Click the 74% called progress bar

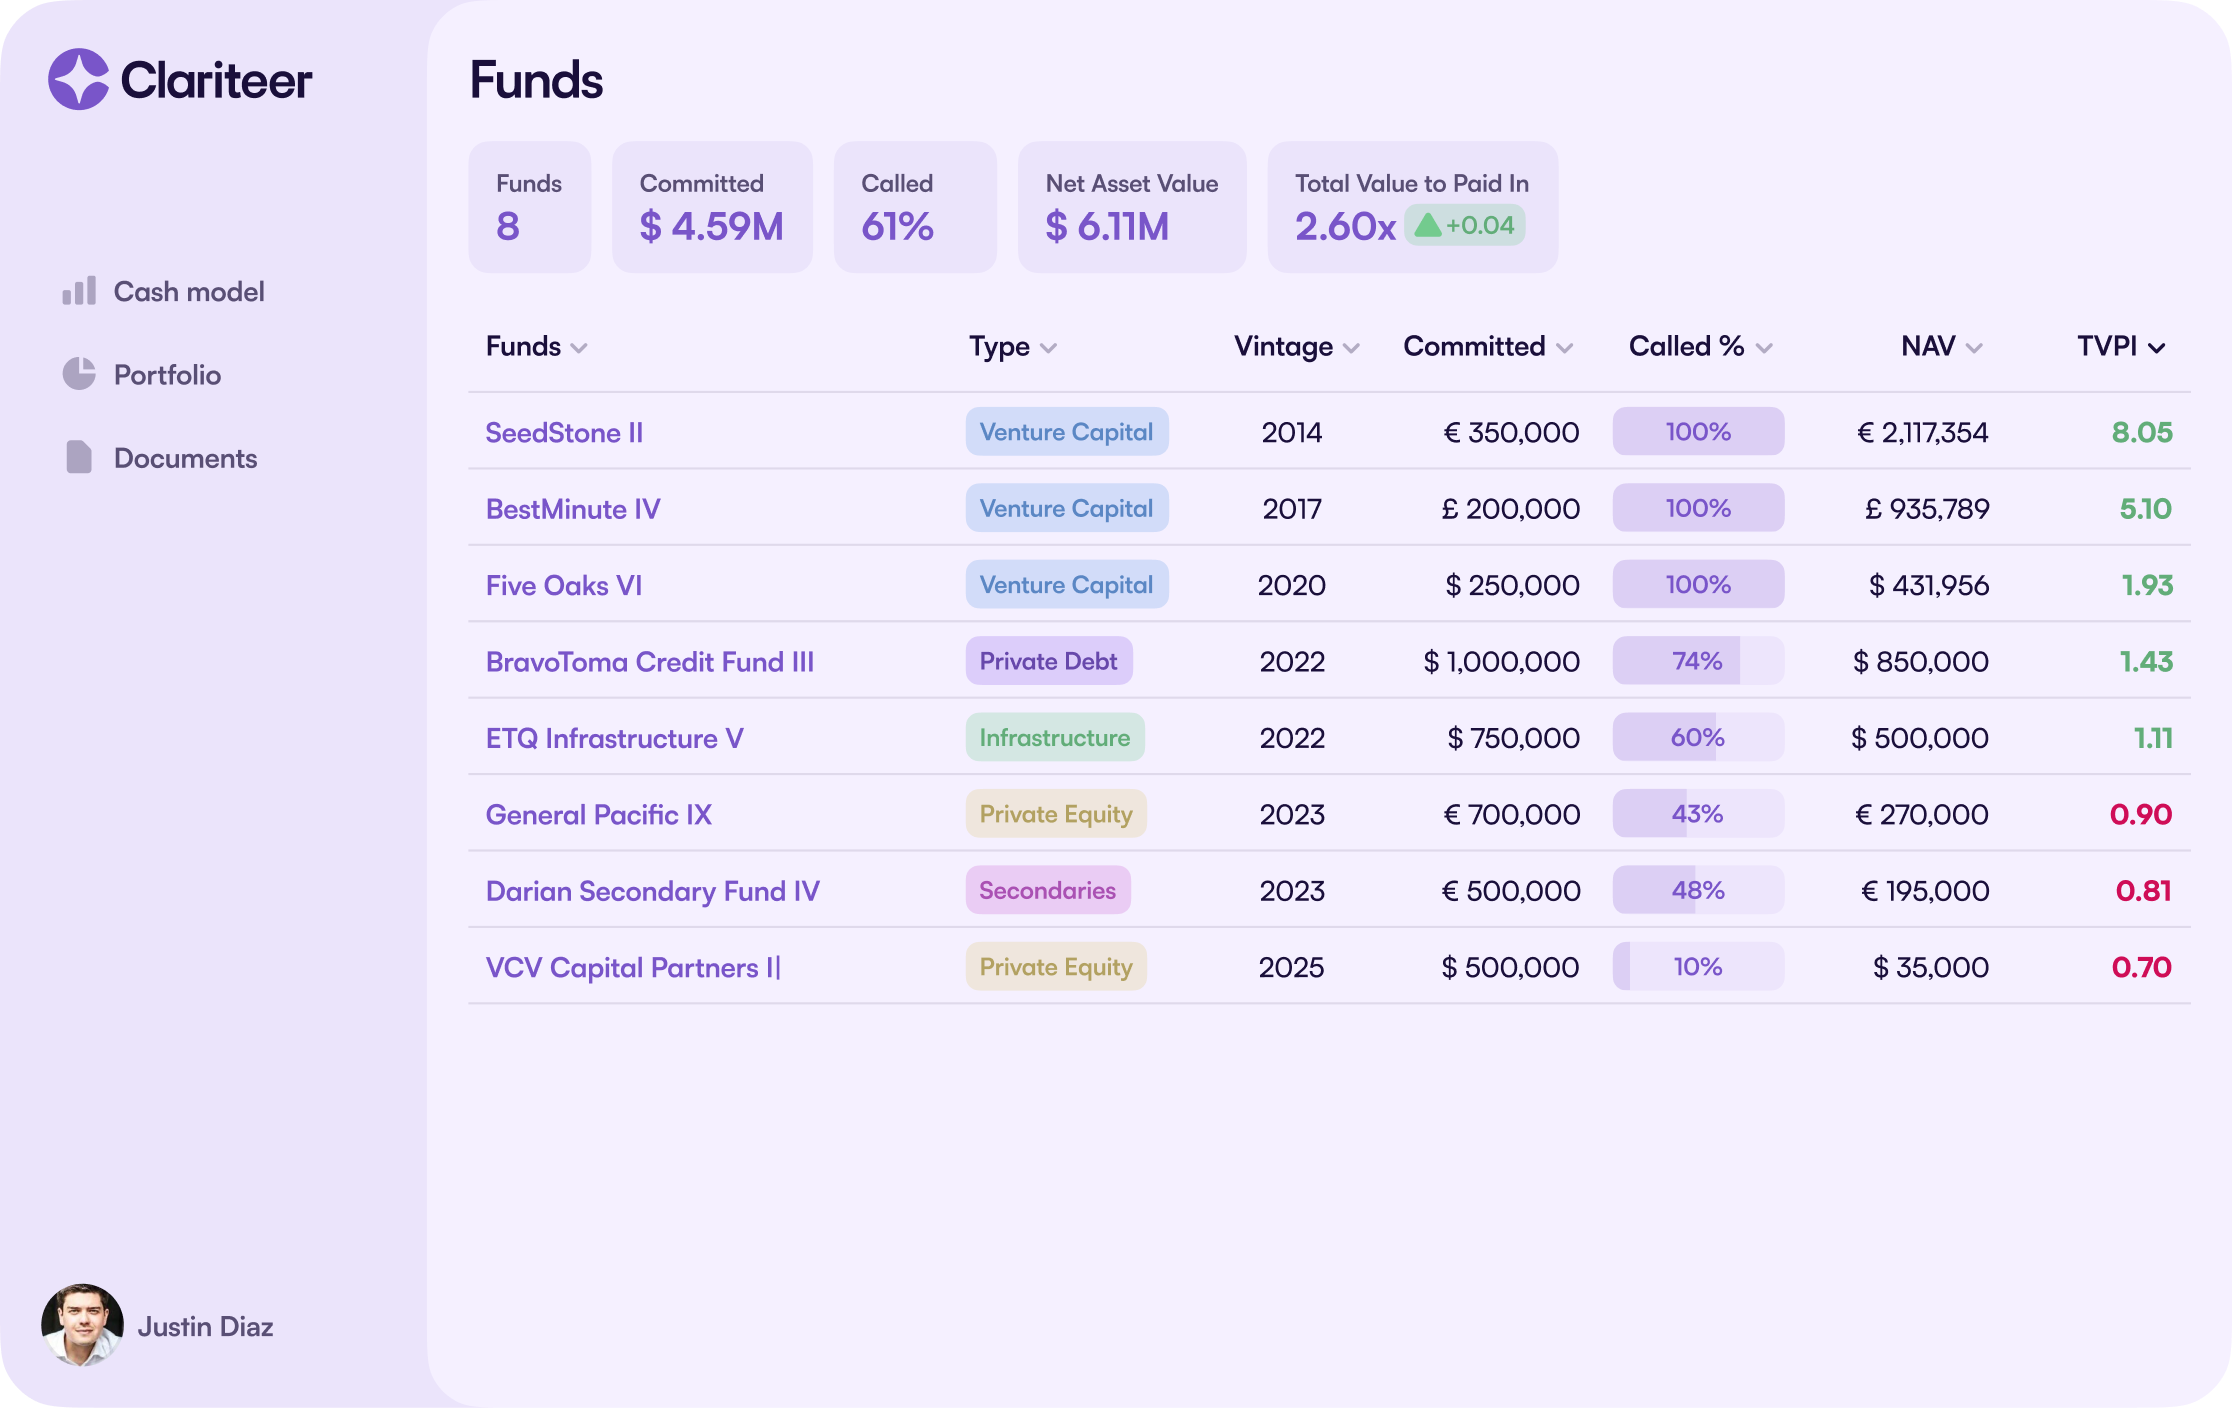coord(1698,661)
